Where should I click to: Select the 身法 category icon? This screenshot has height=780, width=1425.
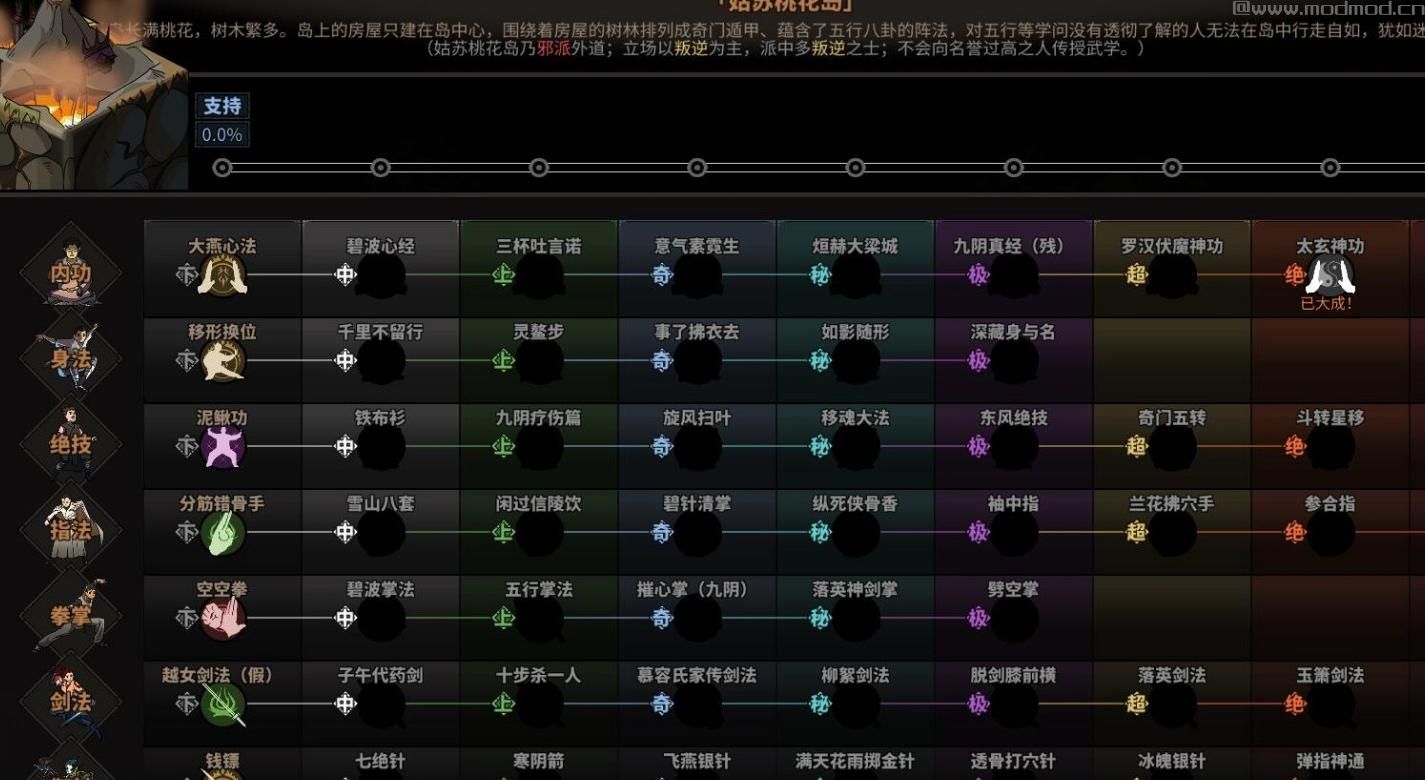point(71,357)
